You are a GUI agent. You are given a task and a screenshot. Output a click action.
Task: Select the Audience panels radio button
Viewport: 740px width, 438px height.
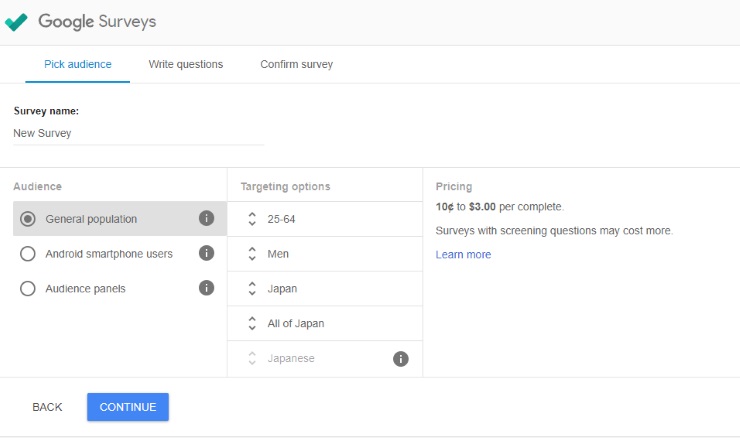pyautogui.click(x=27, y=288)
